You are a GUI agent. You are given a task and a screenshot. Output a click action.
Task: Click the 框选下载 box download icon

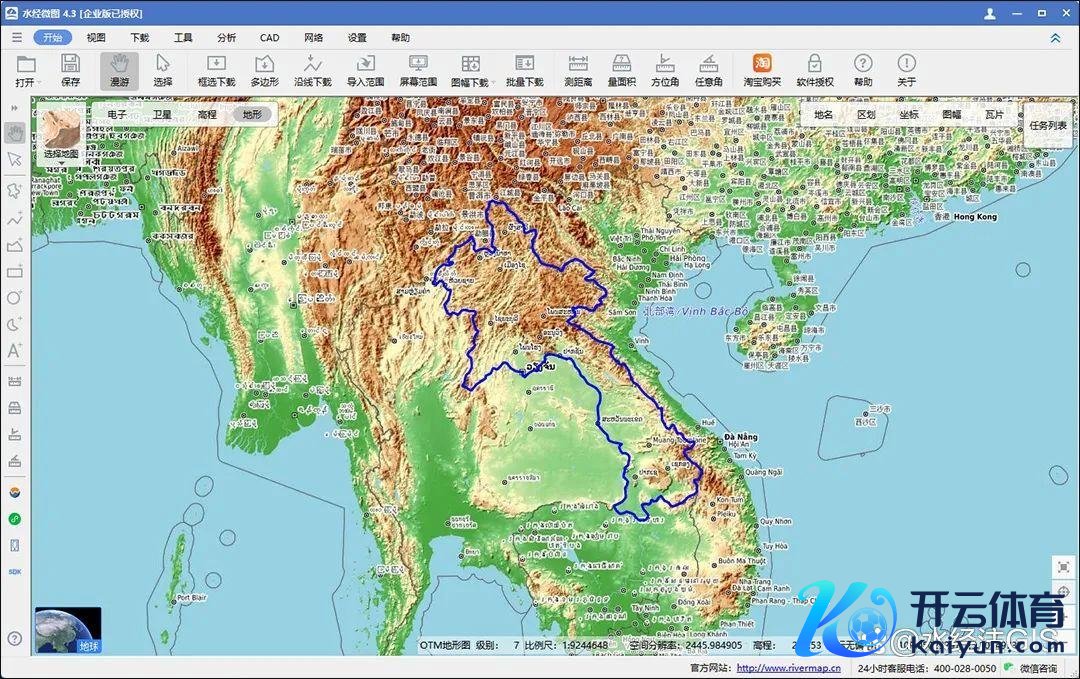(x=216, y=70)
